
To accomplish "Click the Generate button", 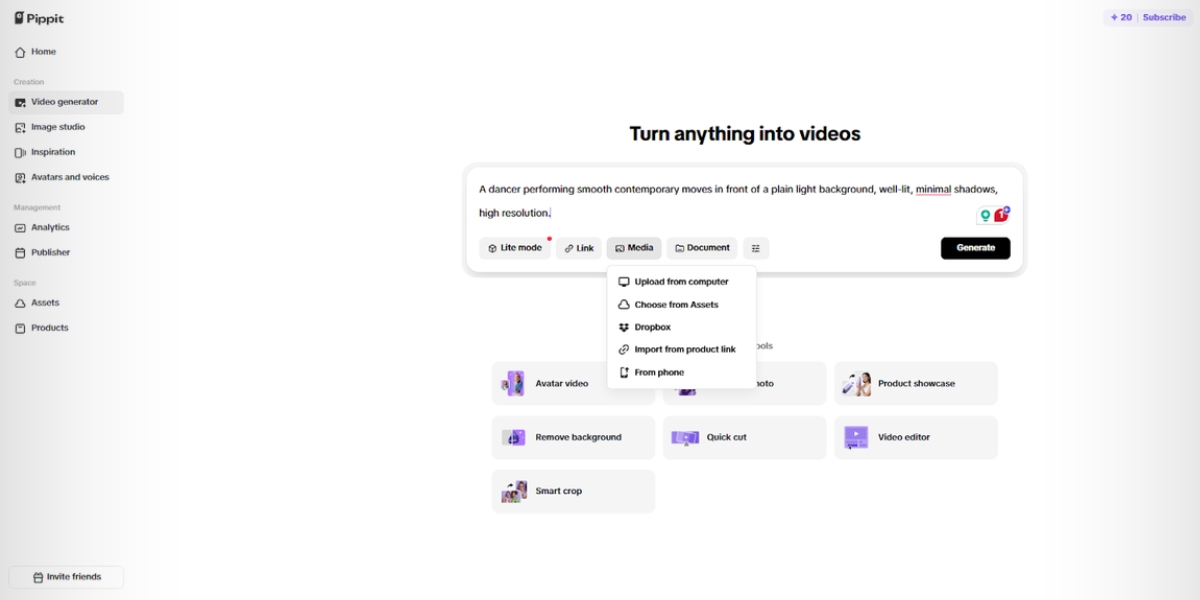I will click(x=975, y=247).
